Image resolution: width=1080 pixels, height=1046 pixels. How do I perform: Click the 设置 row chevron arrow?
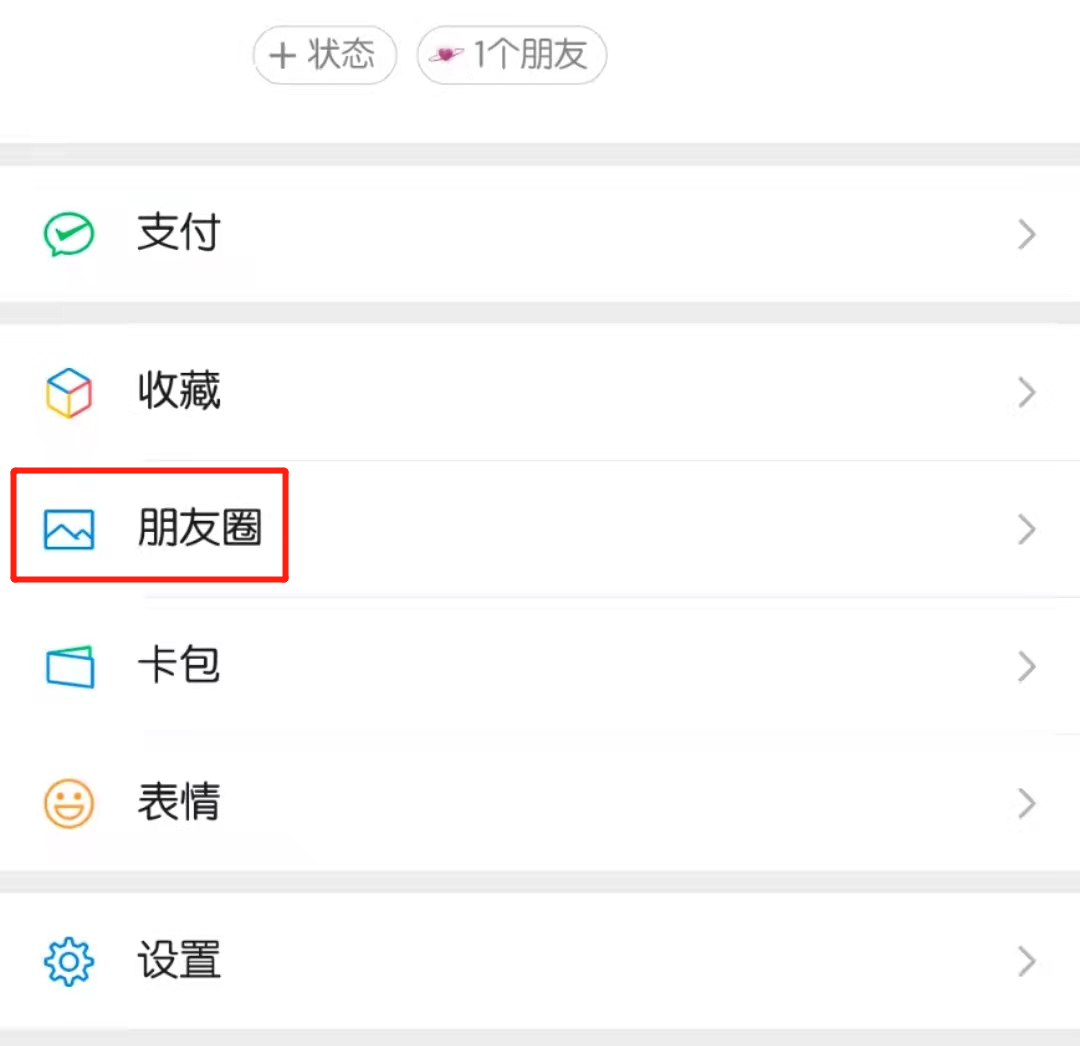tap(1027, 962)
